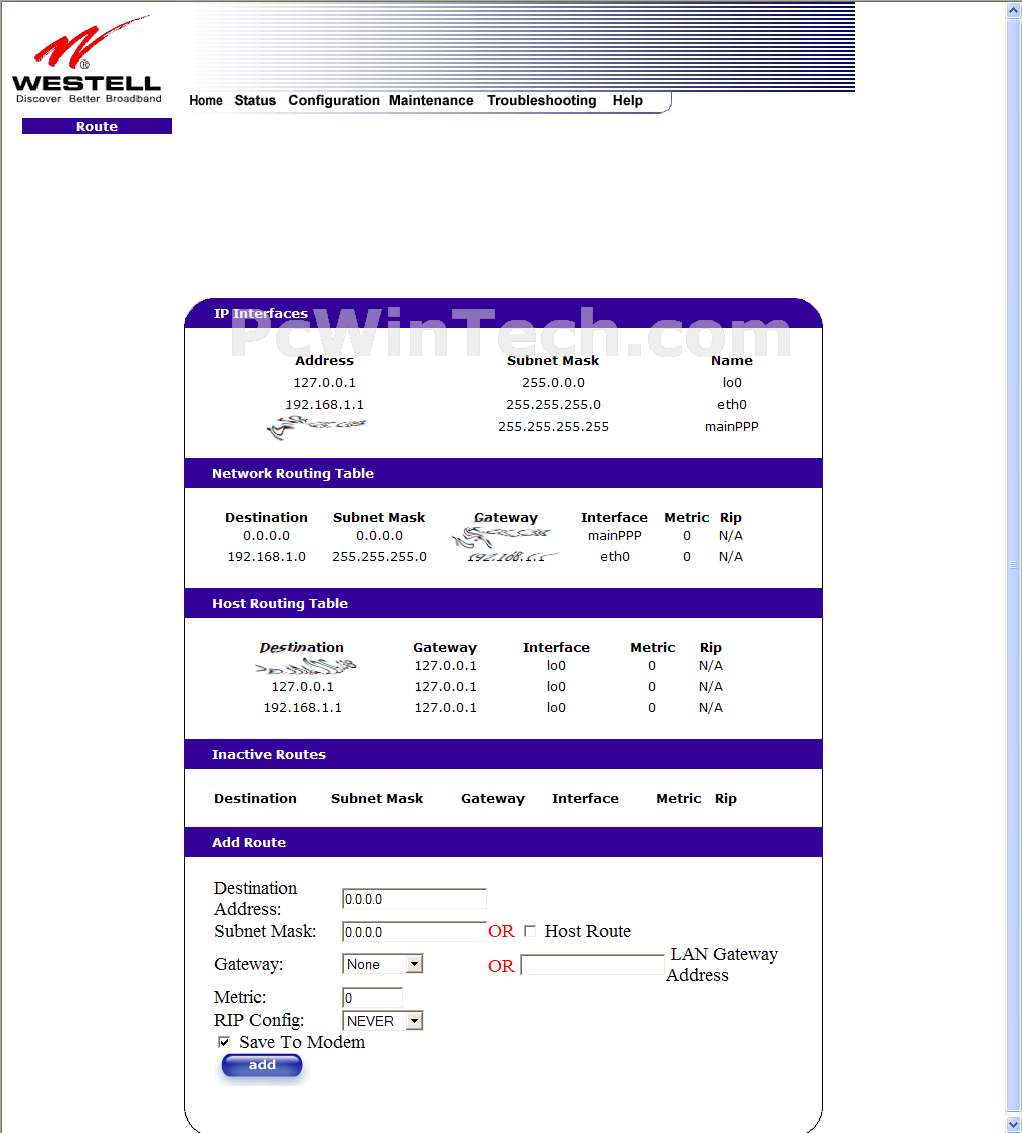Screen dimensions: 1022x1133
Task: Select the 127.0.0.1 address in IP Interfaces
Action: 325,383
